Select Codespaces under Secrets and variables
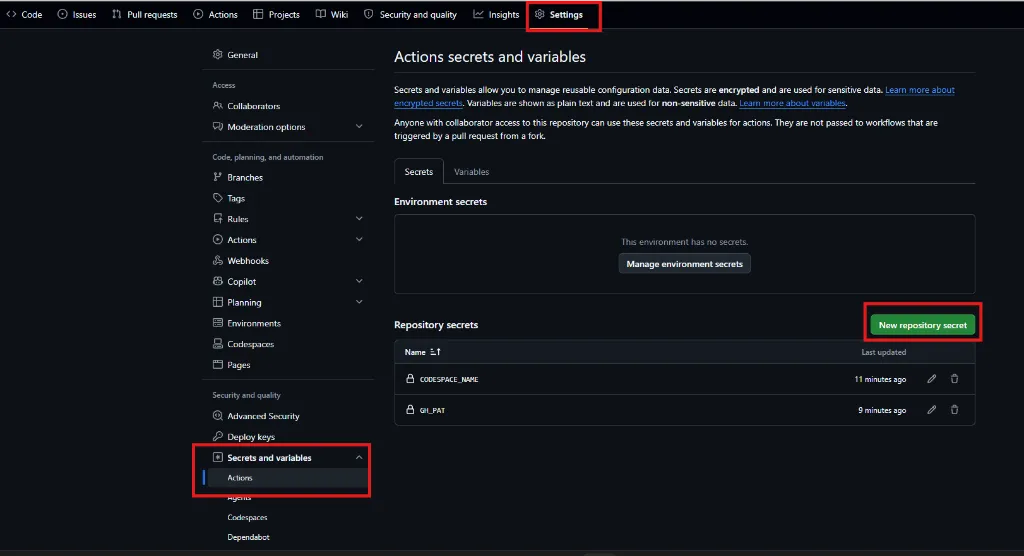 click(248, 517)
